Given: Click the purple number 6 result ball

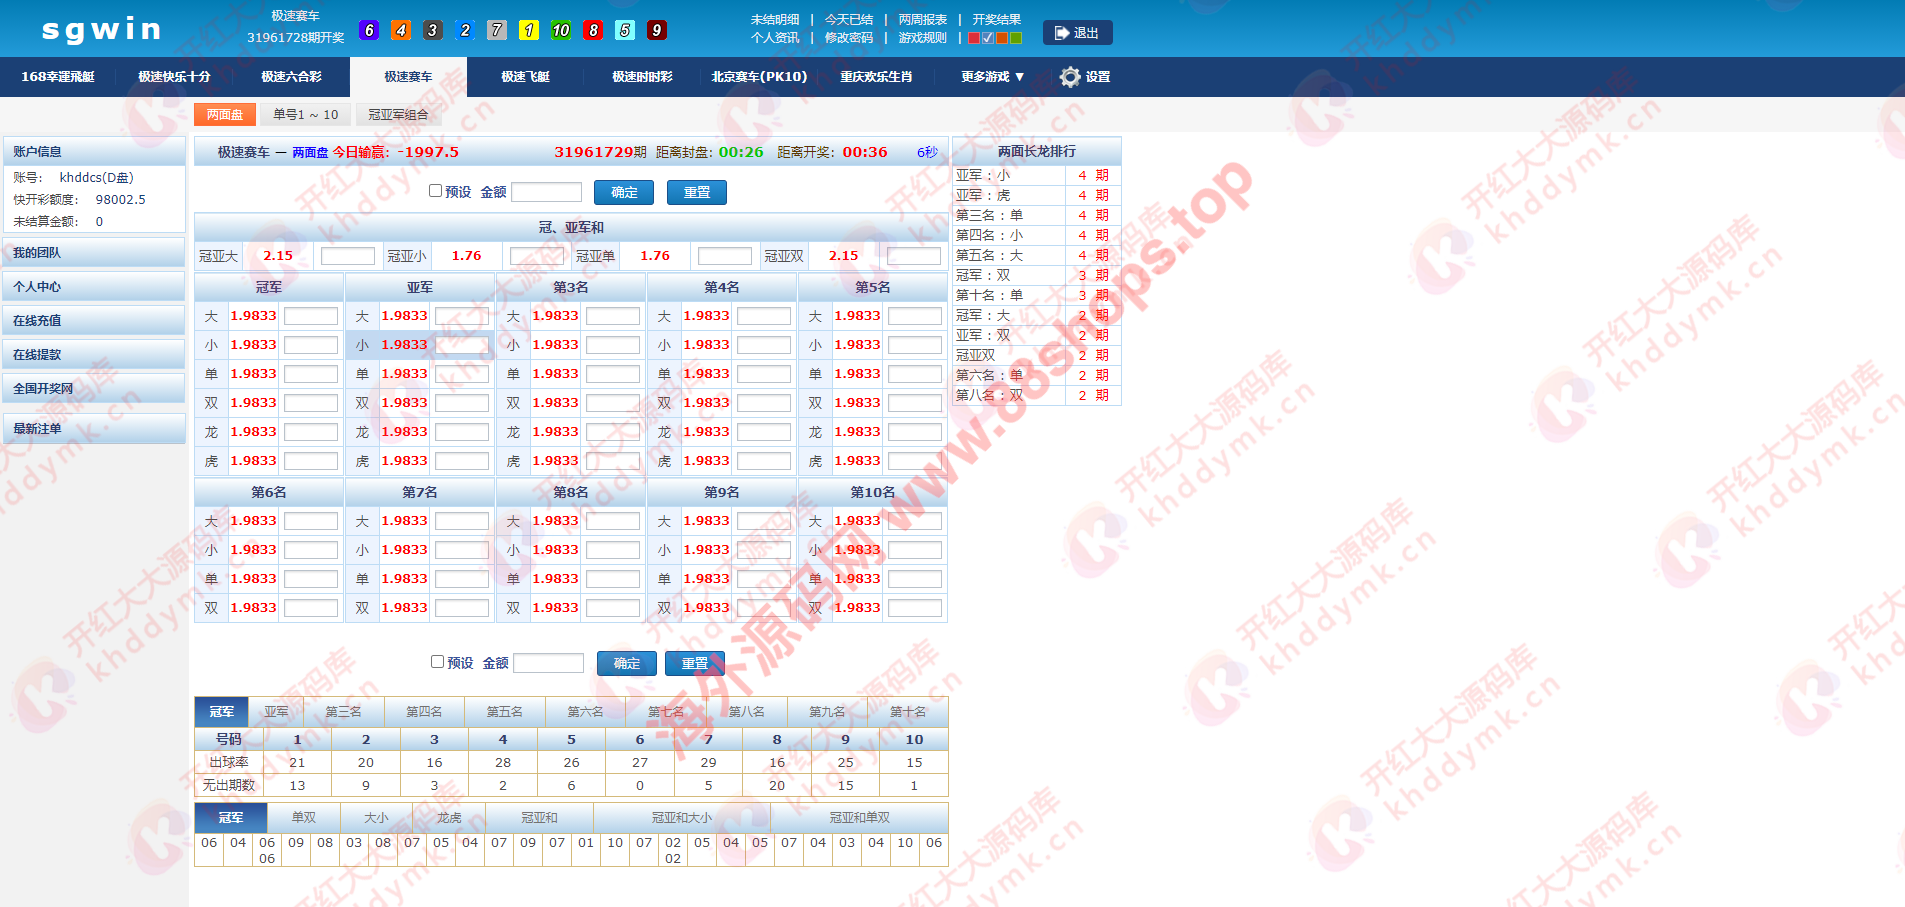Looking at the screenshot, I should click(369, 30).
